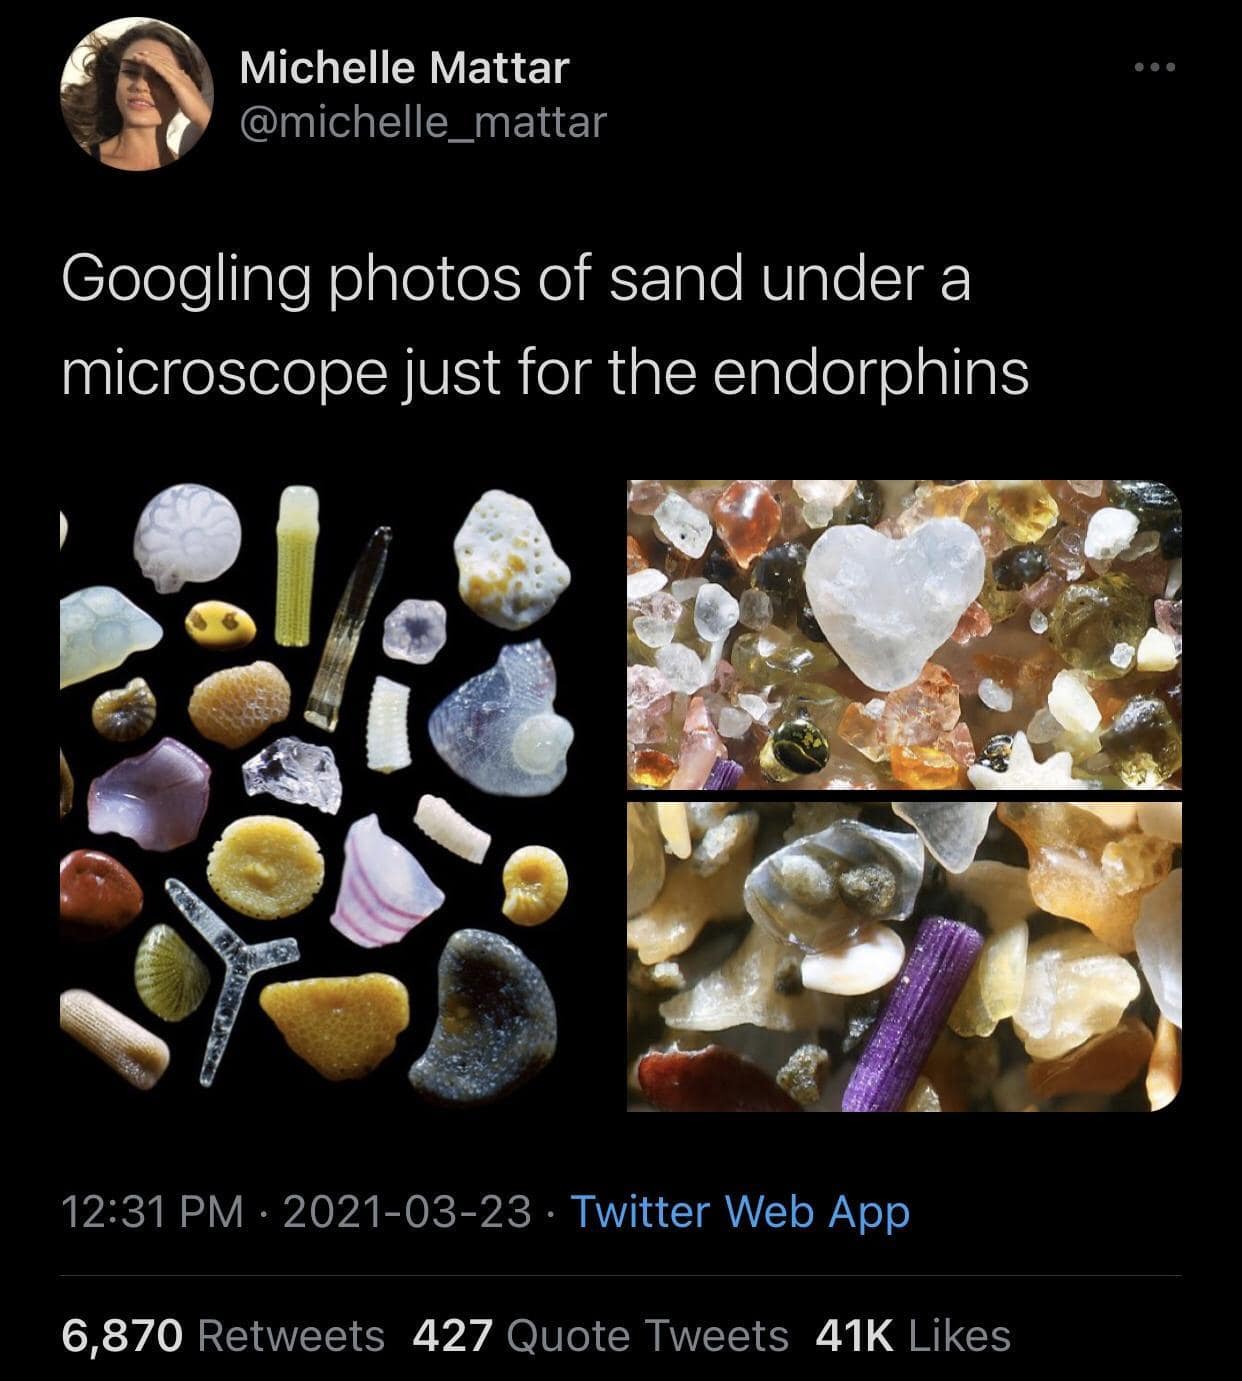Click the @michelle_mattar handle
This screenshot has height=1381, width=1242.
pos(422,121)
